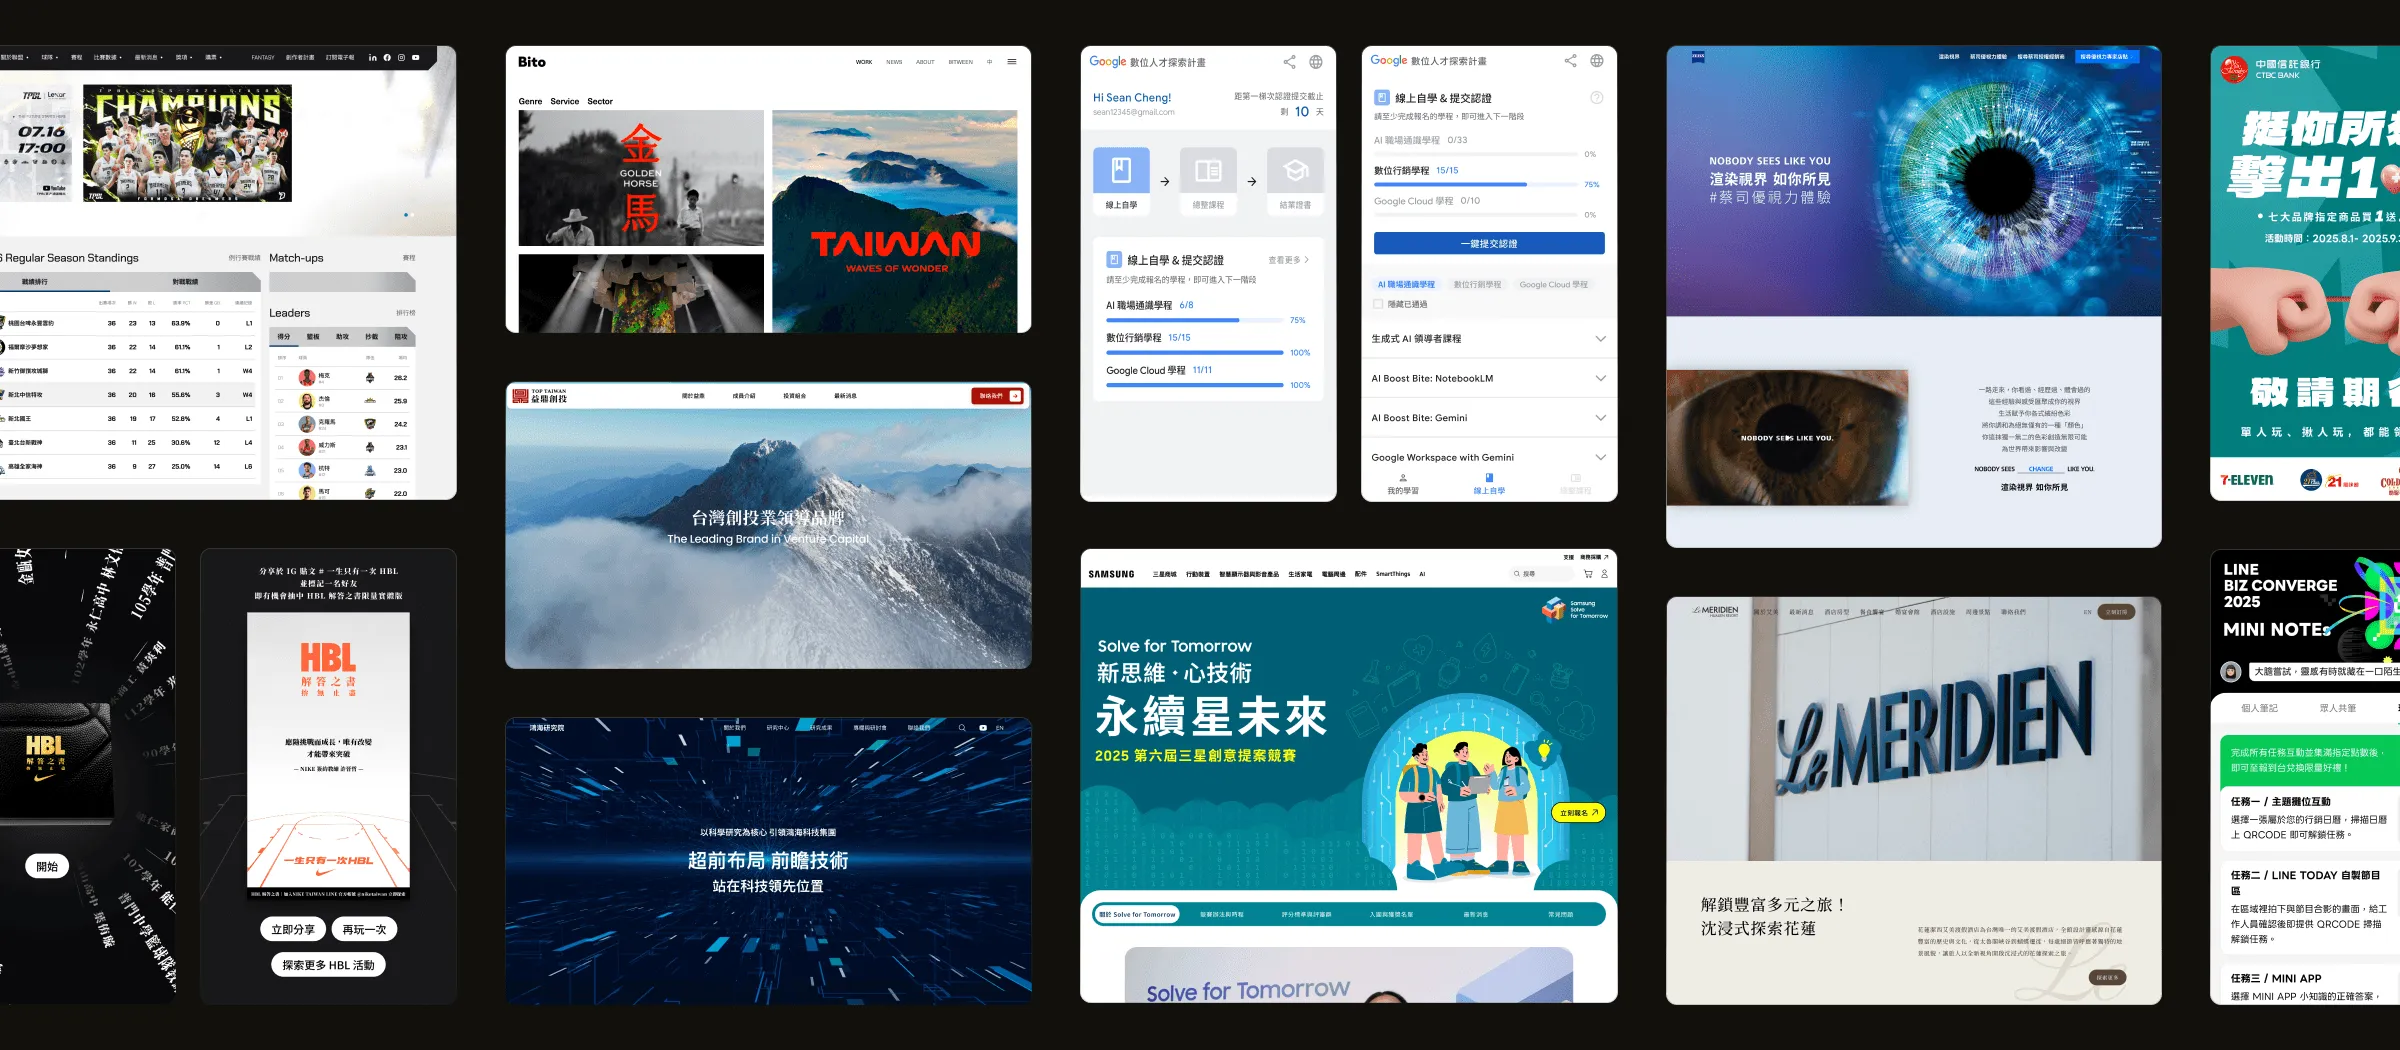Click the Google Cloud 學程 11/11 progress bar
Screen dimensions: 2400x1050
1195,385
